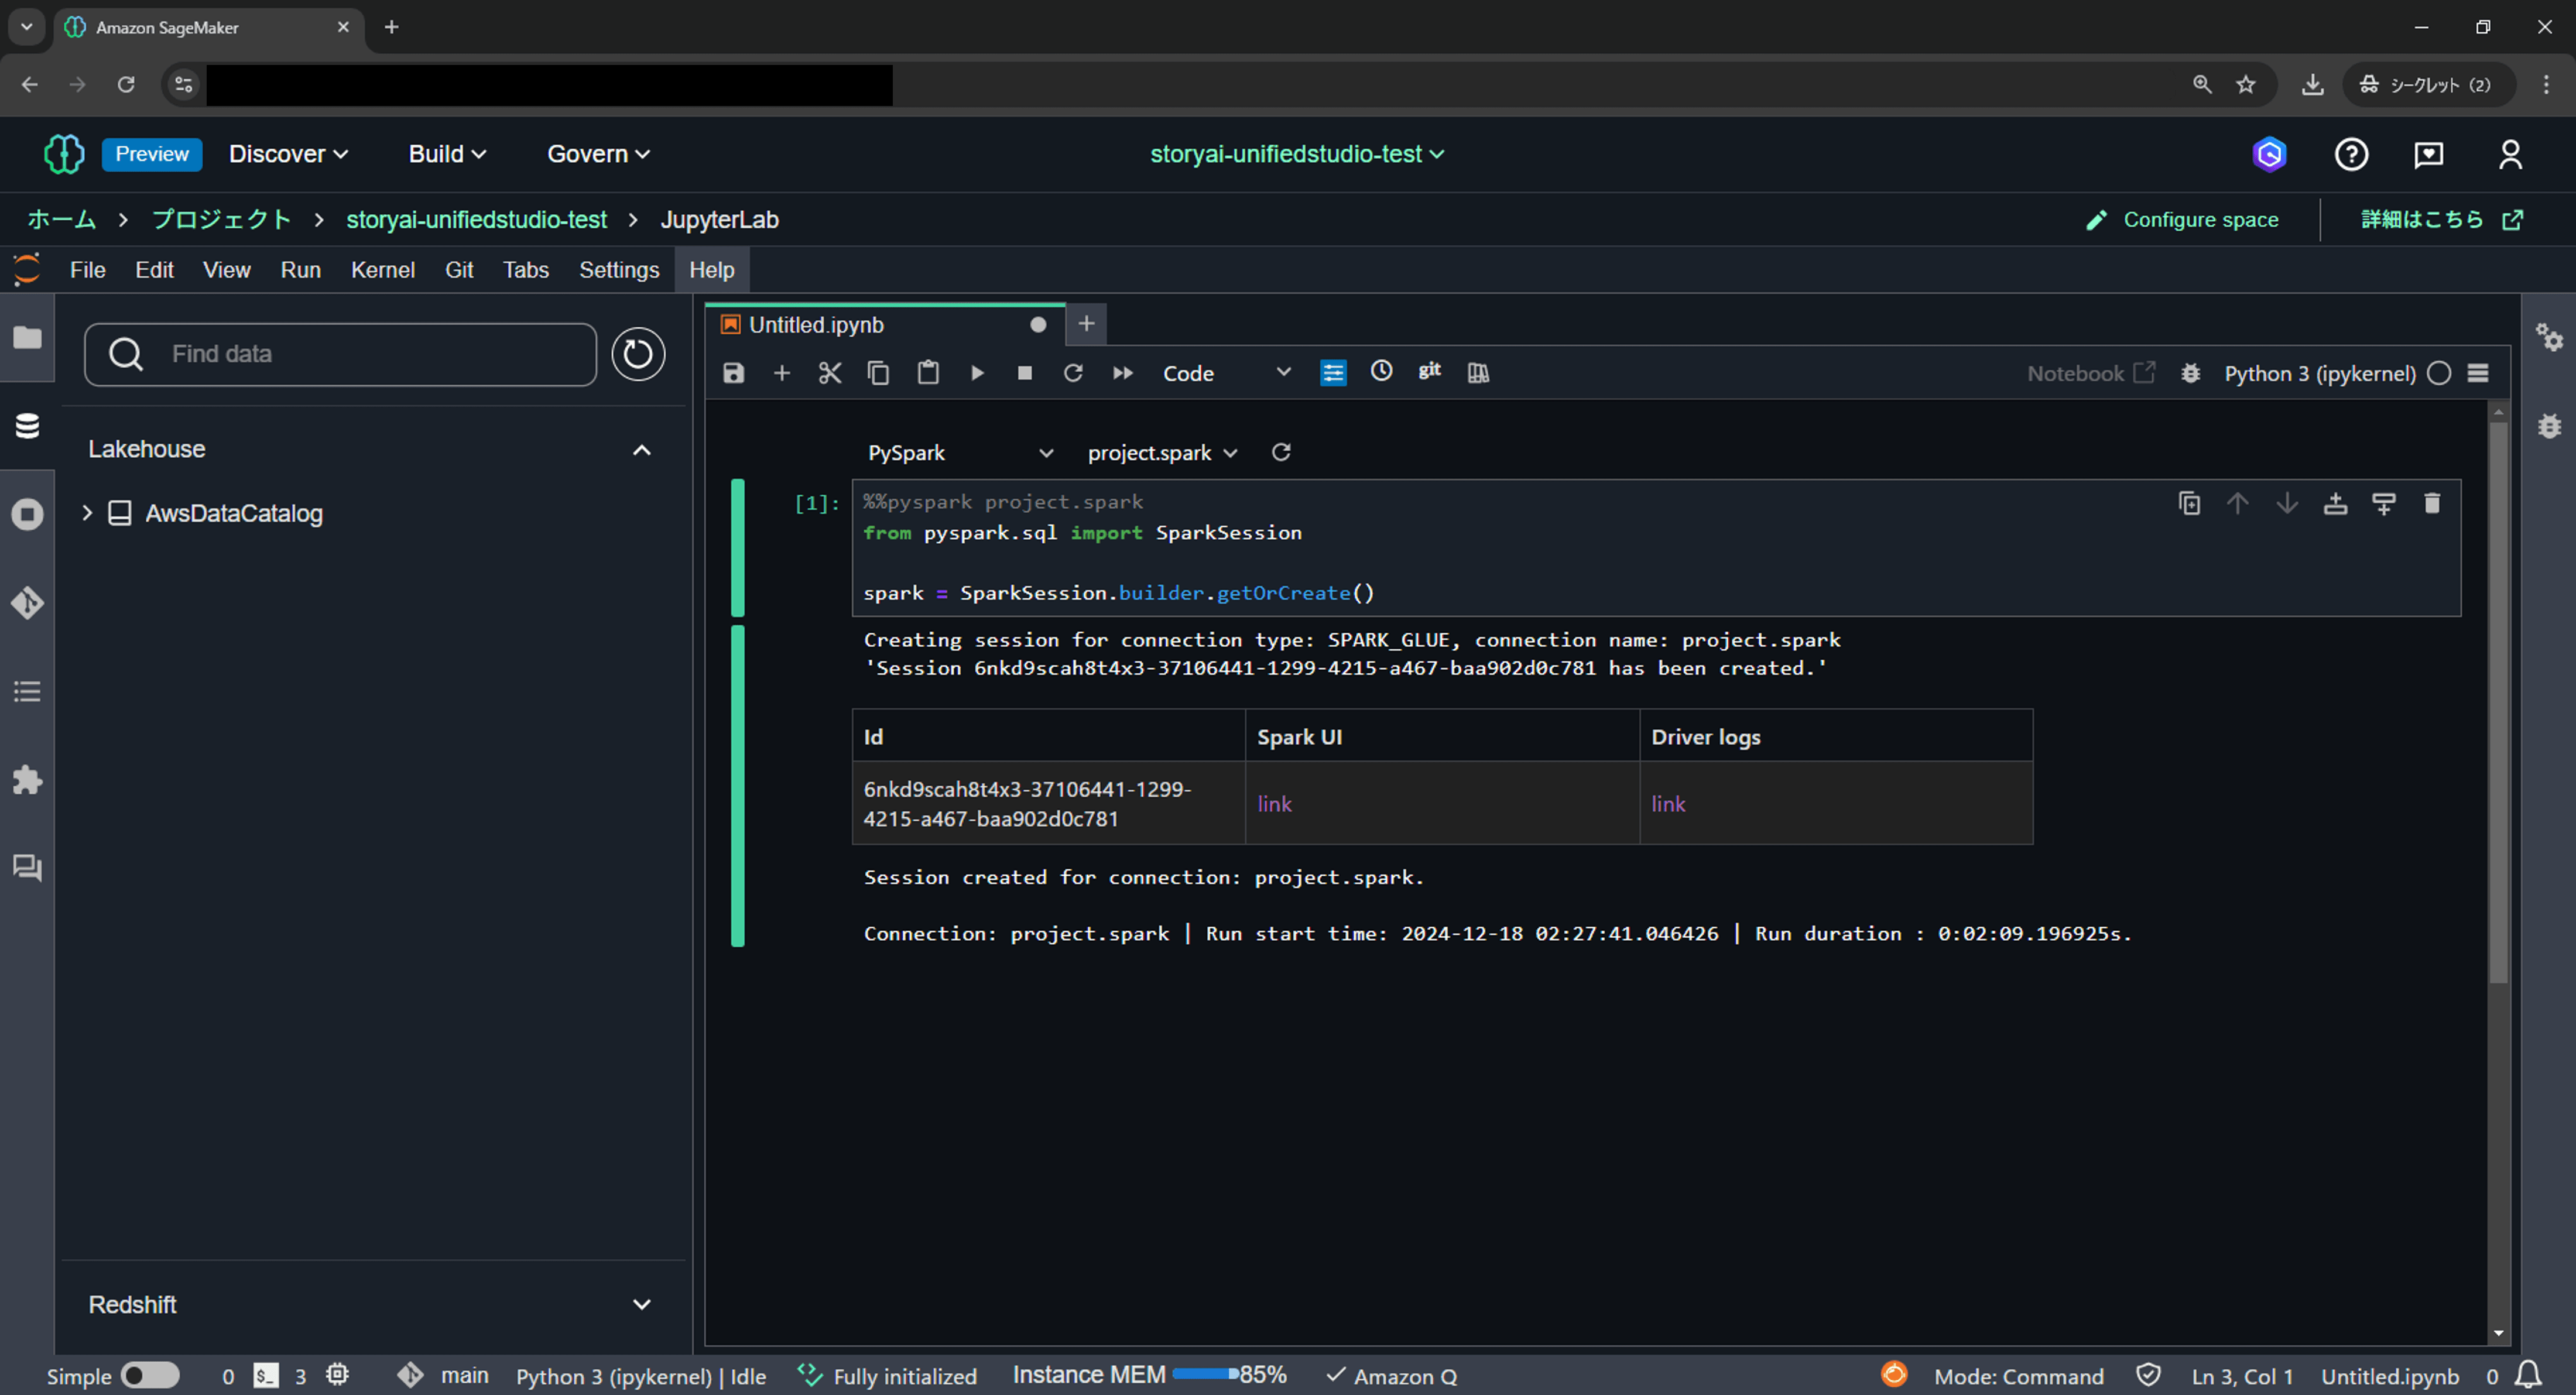The height and width of the screenshot is (1395, 2576).
Task: Open the project.spark connection dropdown
Action: point(1163,453)
